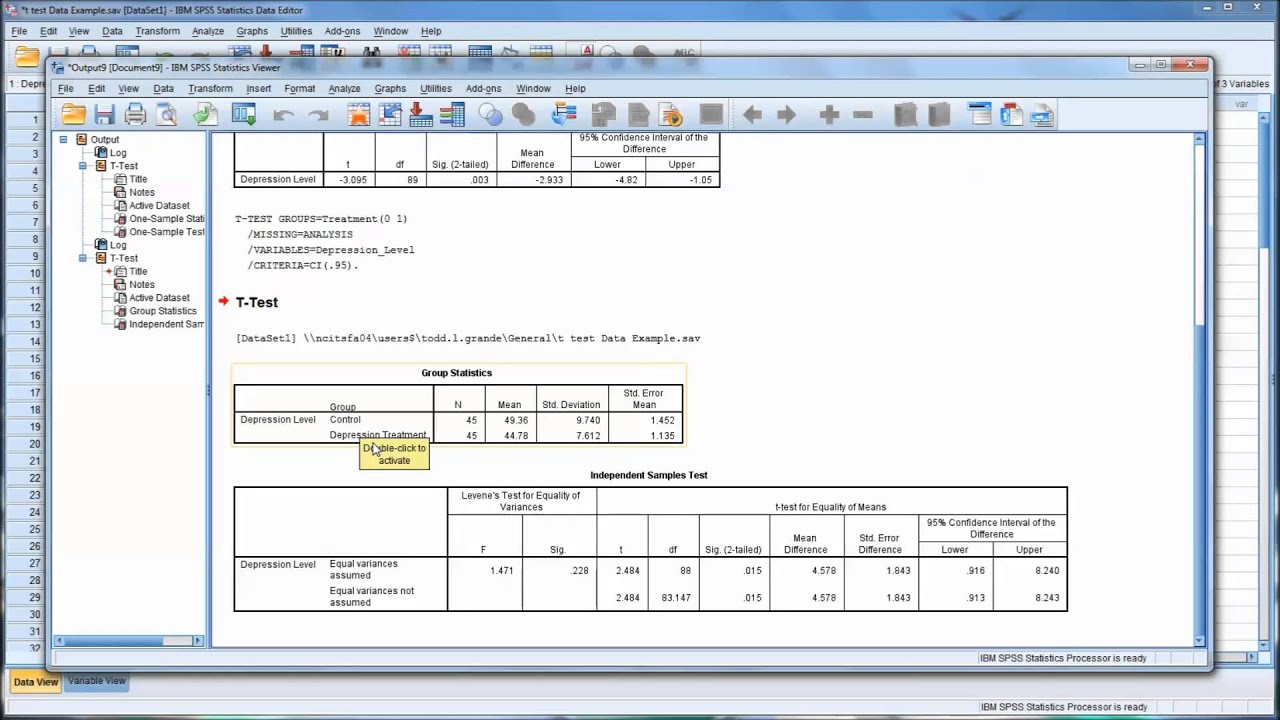
Task: Select One-Sample Statistics in outline
Action: pyautogui.click(x=166, y=219)
